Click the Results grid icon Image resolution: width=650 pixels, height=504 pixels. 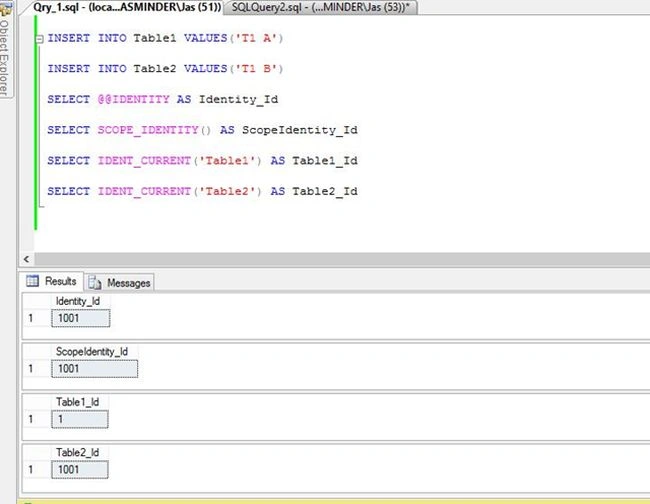[x=32, y=281]
